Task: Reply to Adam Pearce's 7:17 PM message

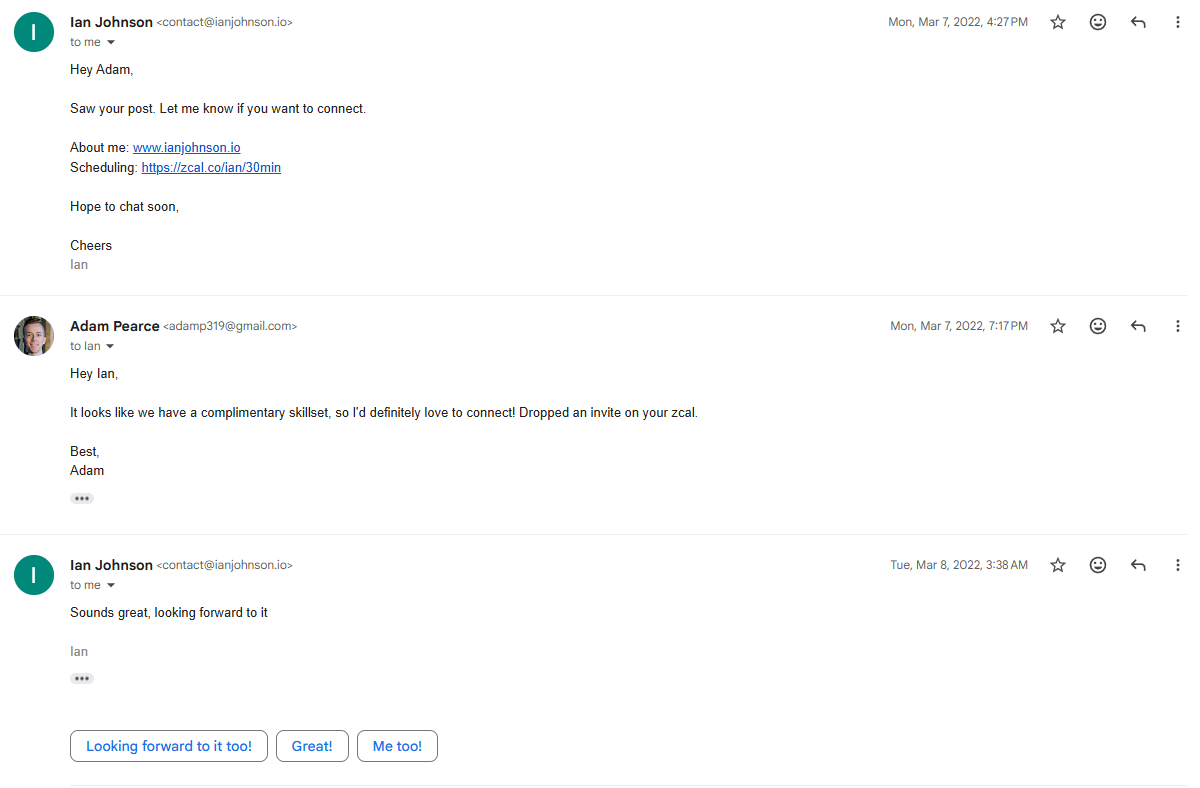Action: 1138,326
